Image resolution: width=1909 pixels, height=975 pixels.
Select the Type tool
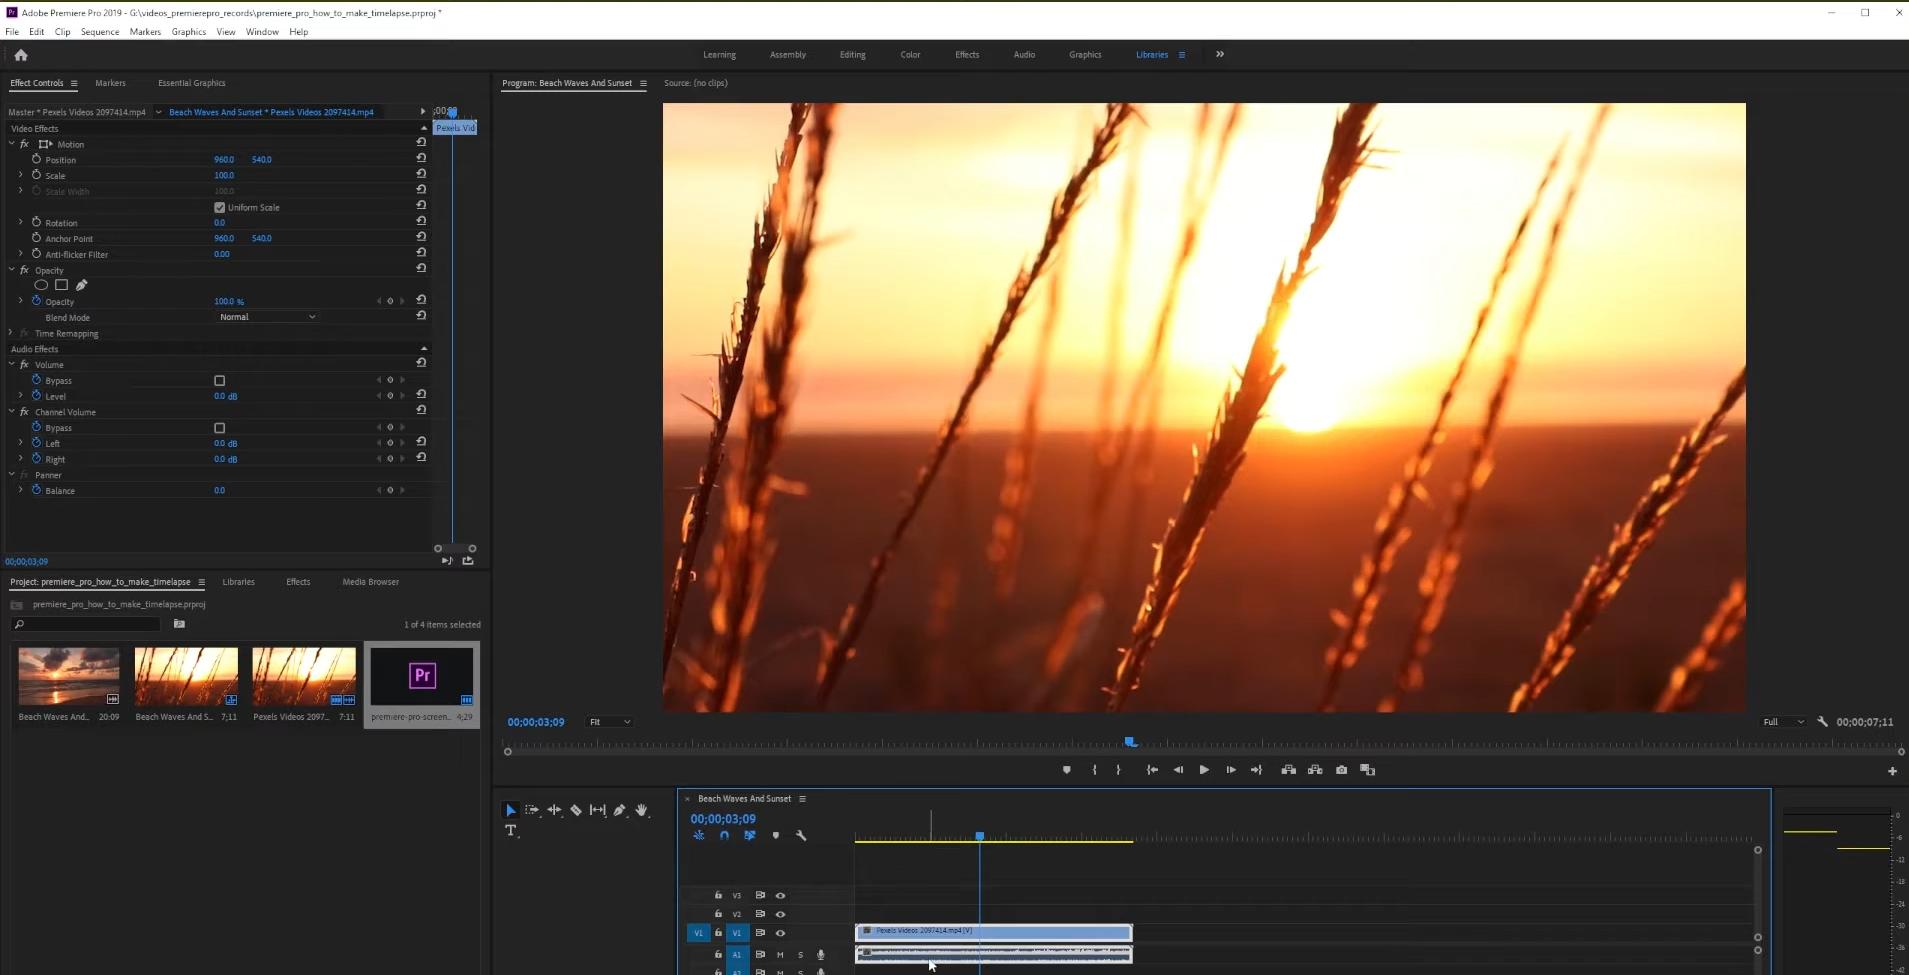click(x=511, y=831)
